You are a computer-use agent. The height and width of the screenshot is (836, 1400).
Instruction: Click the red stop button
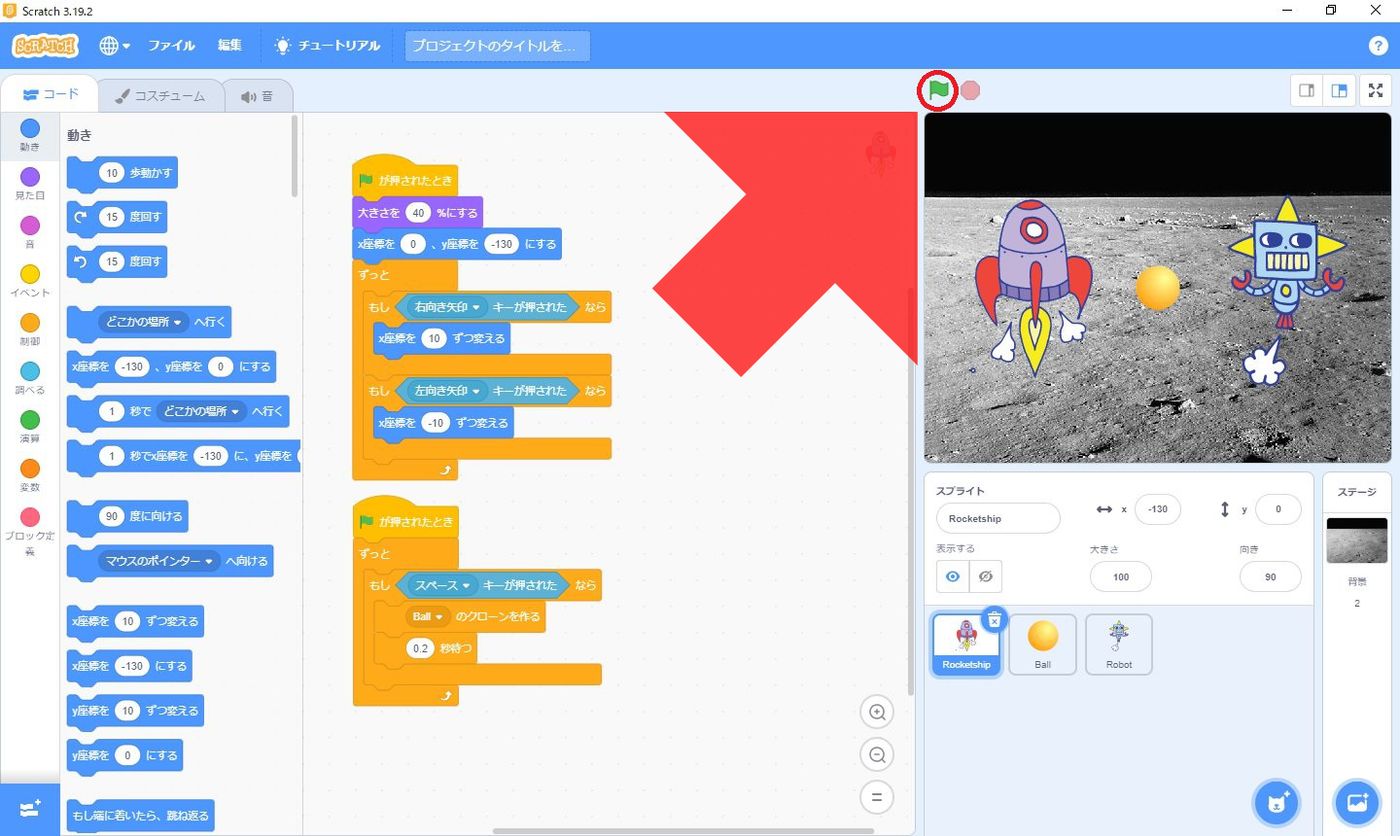point(970,91)
